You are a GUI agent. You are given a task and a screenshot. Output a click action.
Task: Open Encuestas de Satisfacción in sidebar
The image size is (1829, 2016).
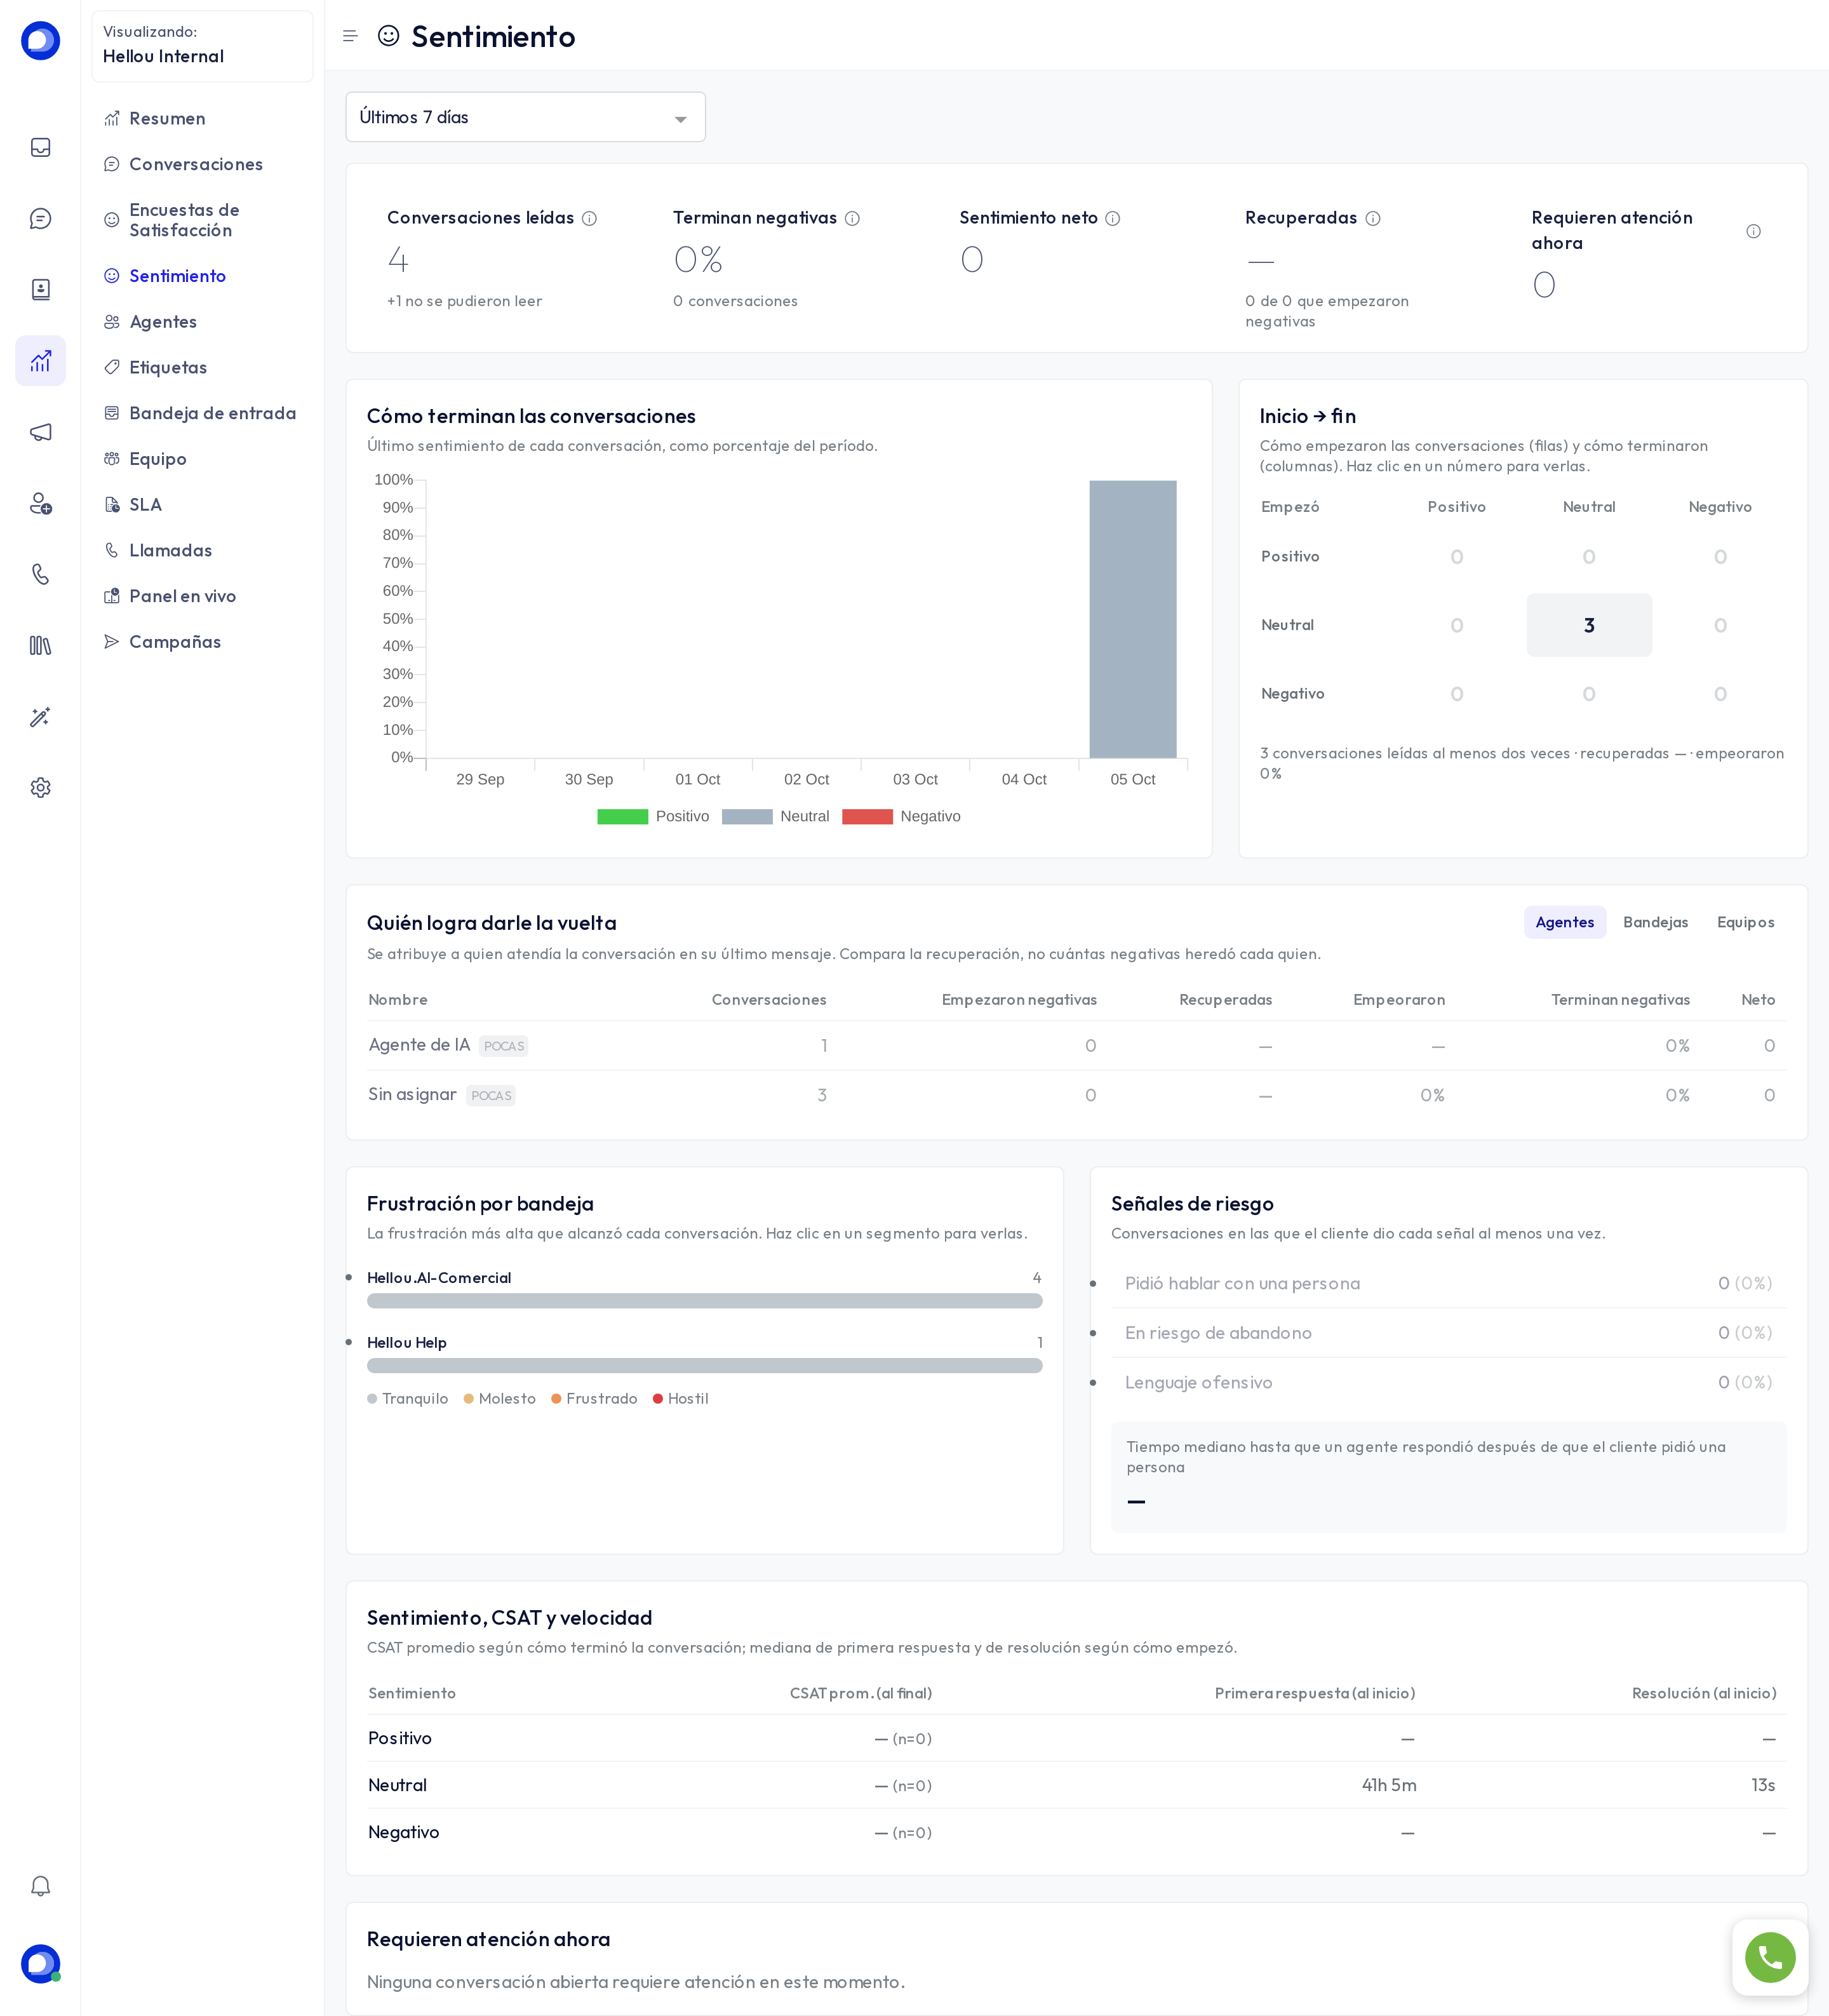pyautogui.click(x=184, y=220)
